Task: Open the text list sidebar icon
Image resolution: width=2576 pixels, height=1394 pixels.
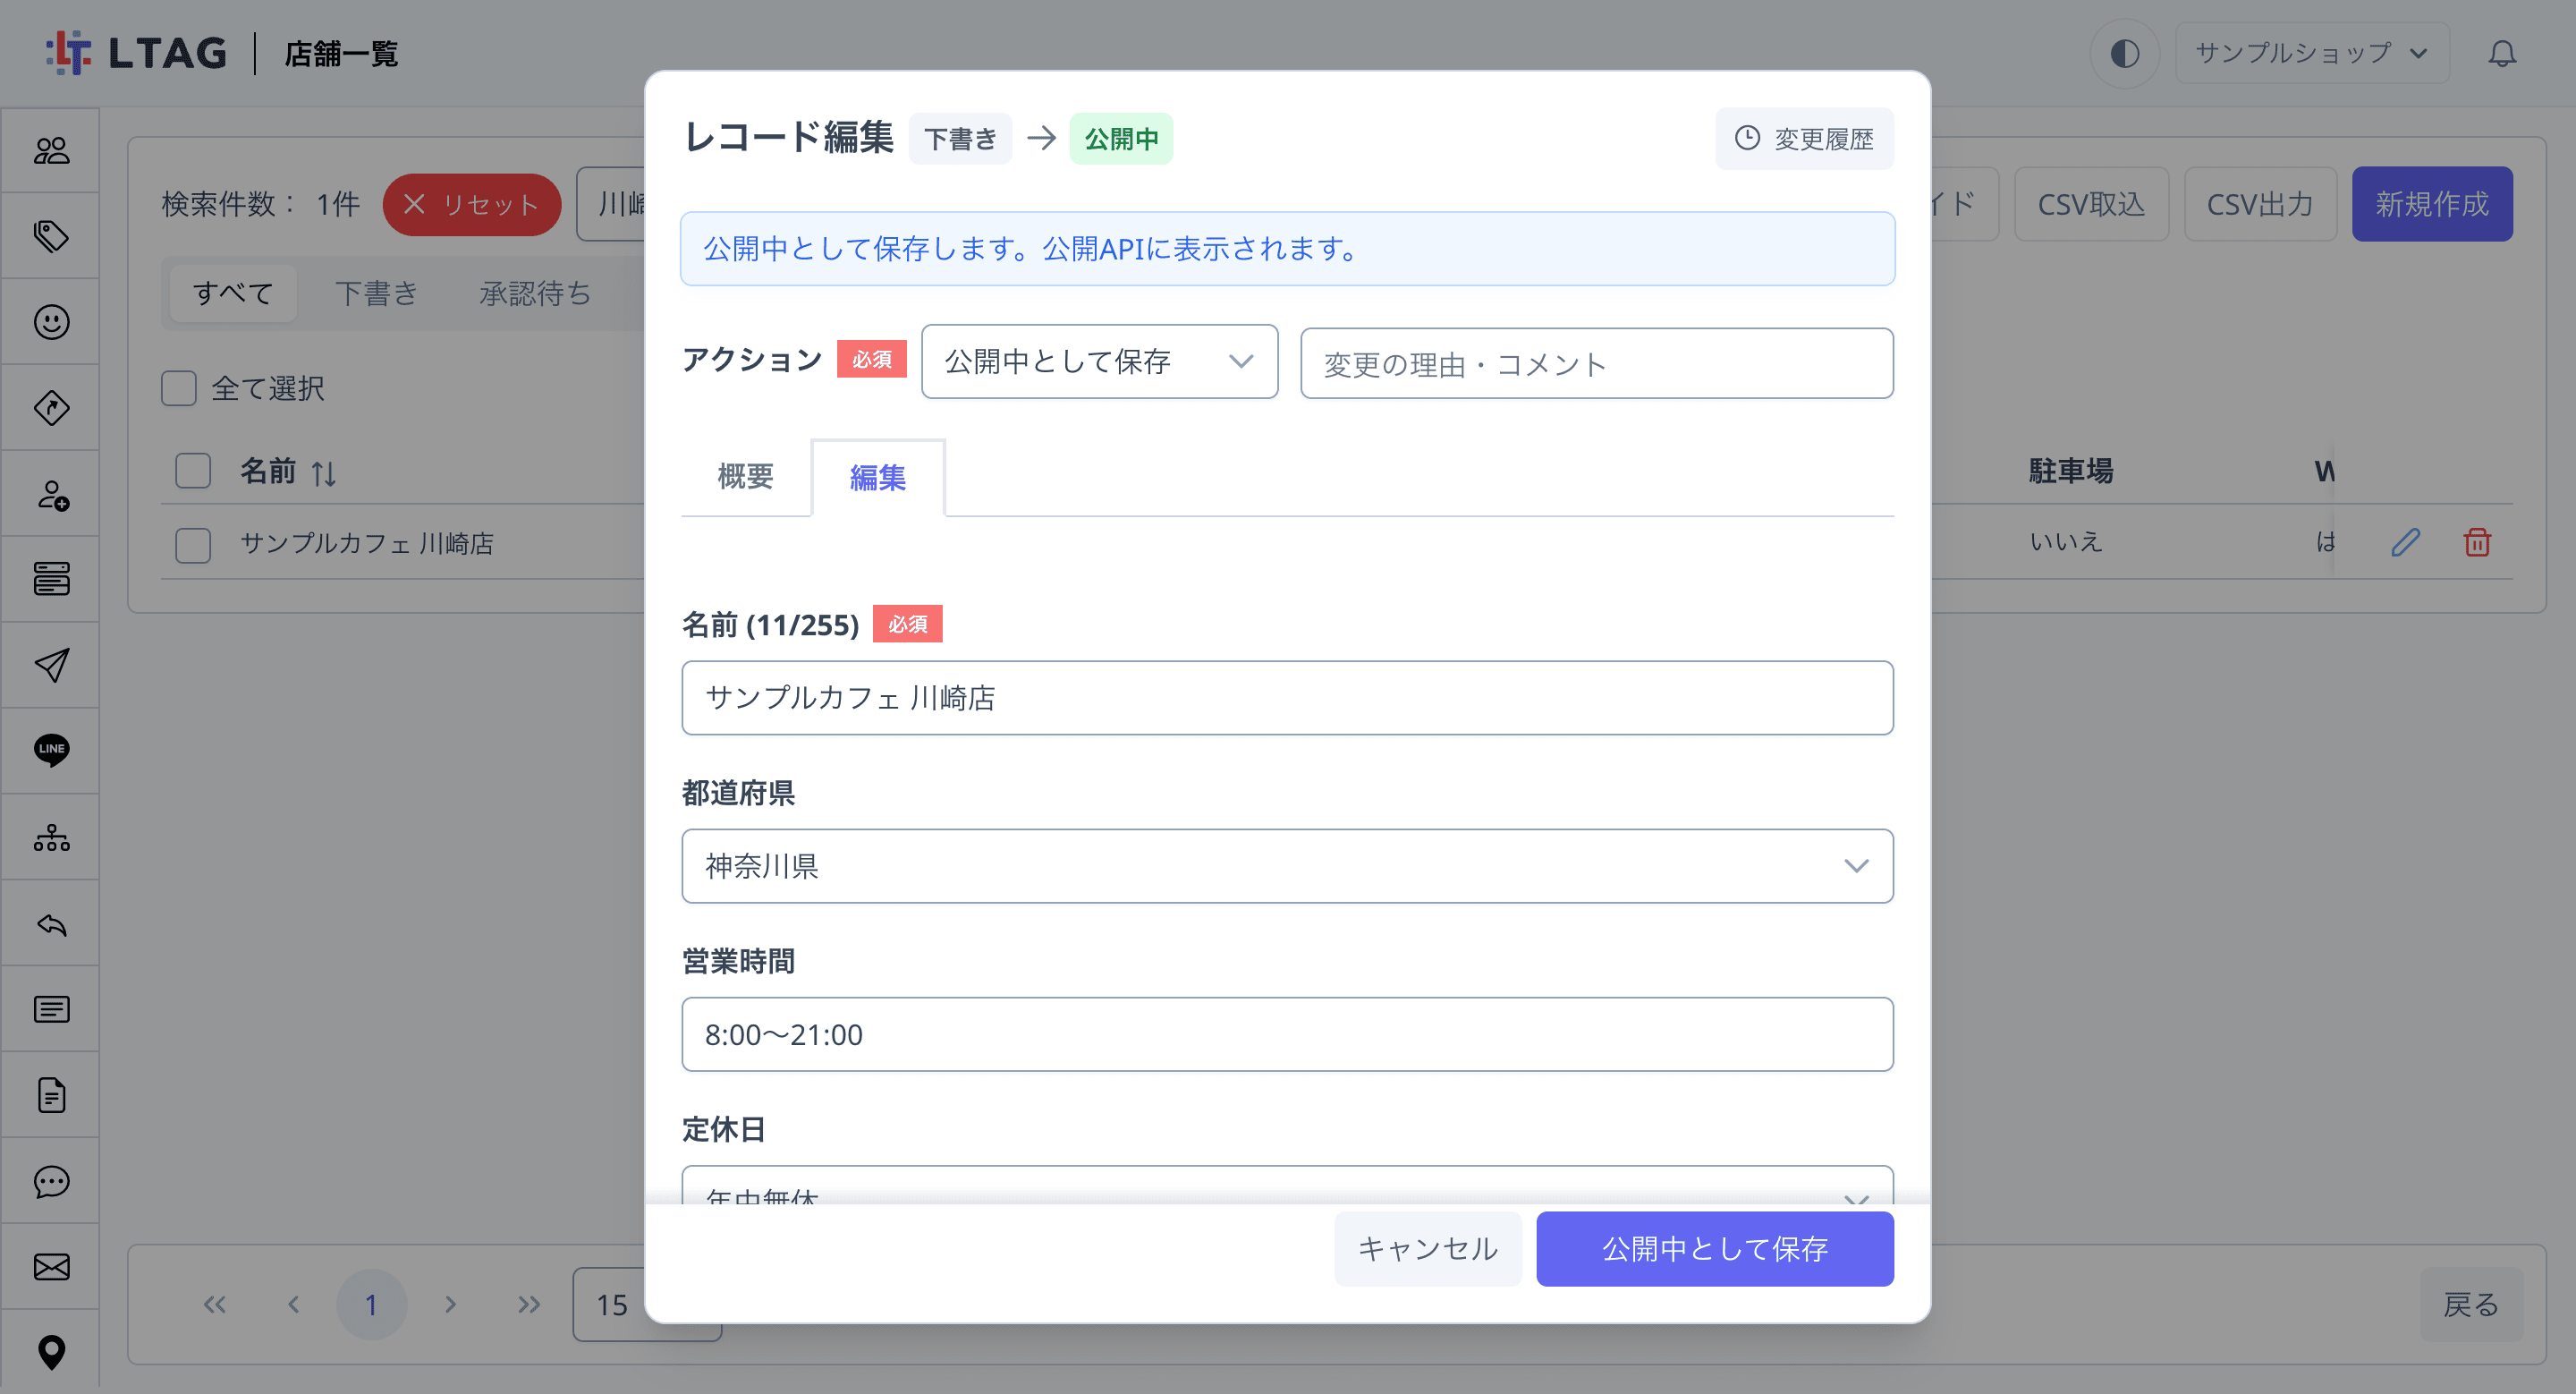Action: tap(51, 1009)
